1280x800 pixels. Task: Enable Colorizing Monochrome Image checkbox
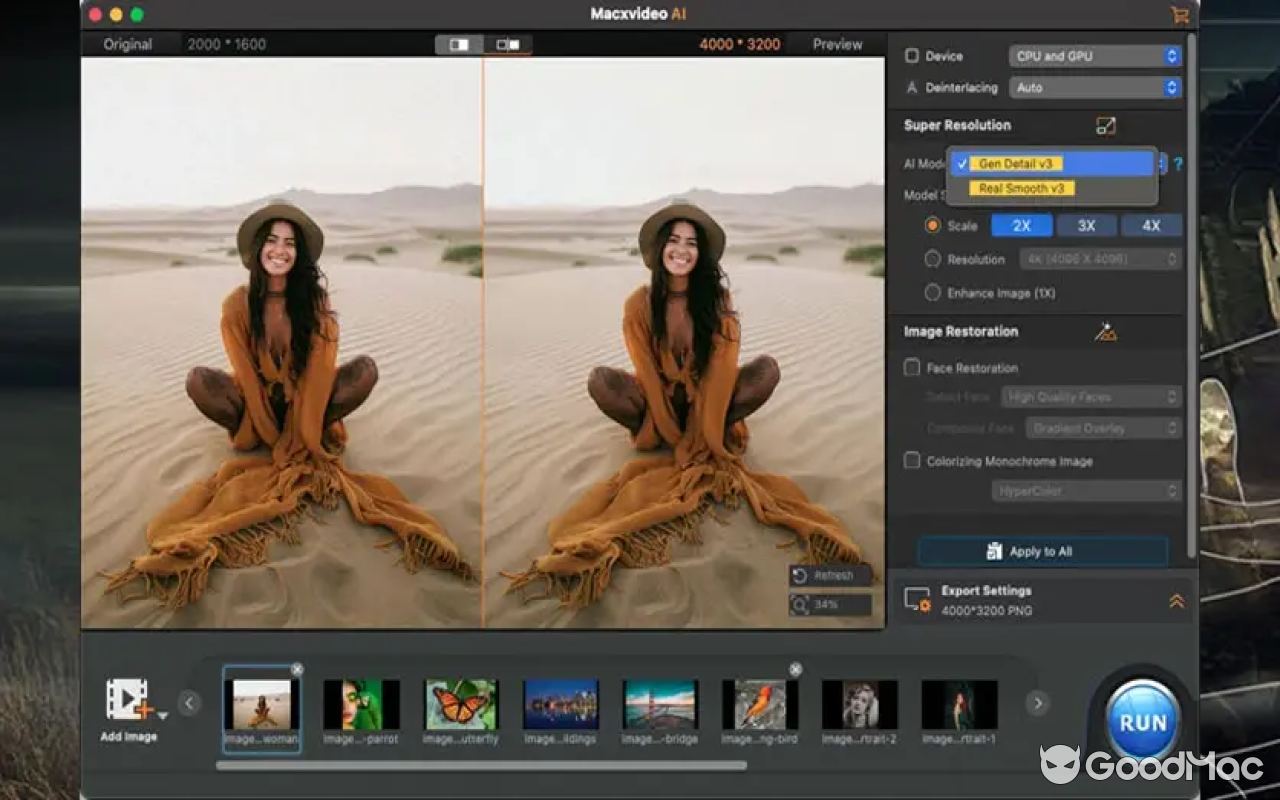(x=912, y=461)
